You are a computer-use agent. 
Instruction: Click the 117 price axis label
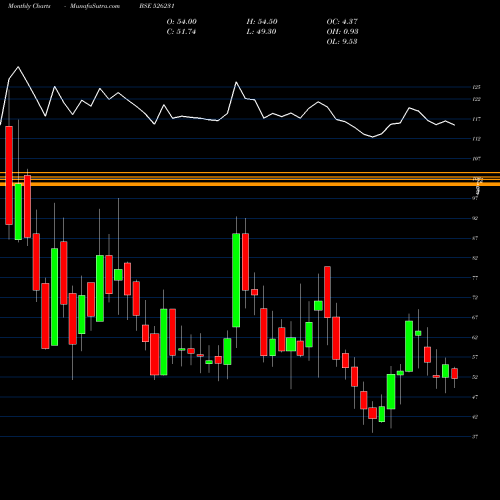pyautogui.click(x=476, y=119)
